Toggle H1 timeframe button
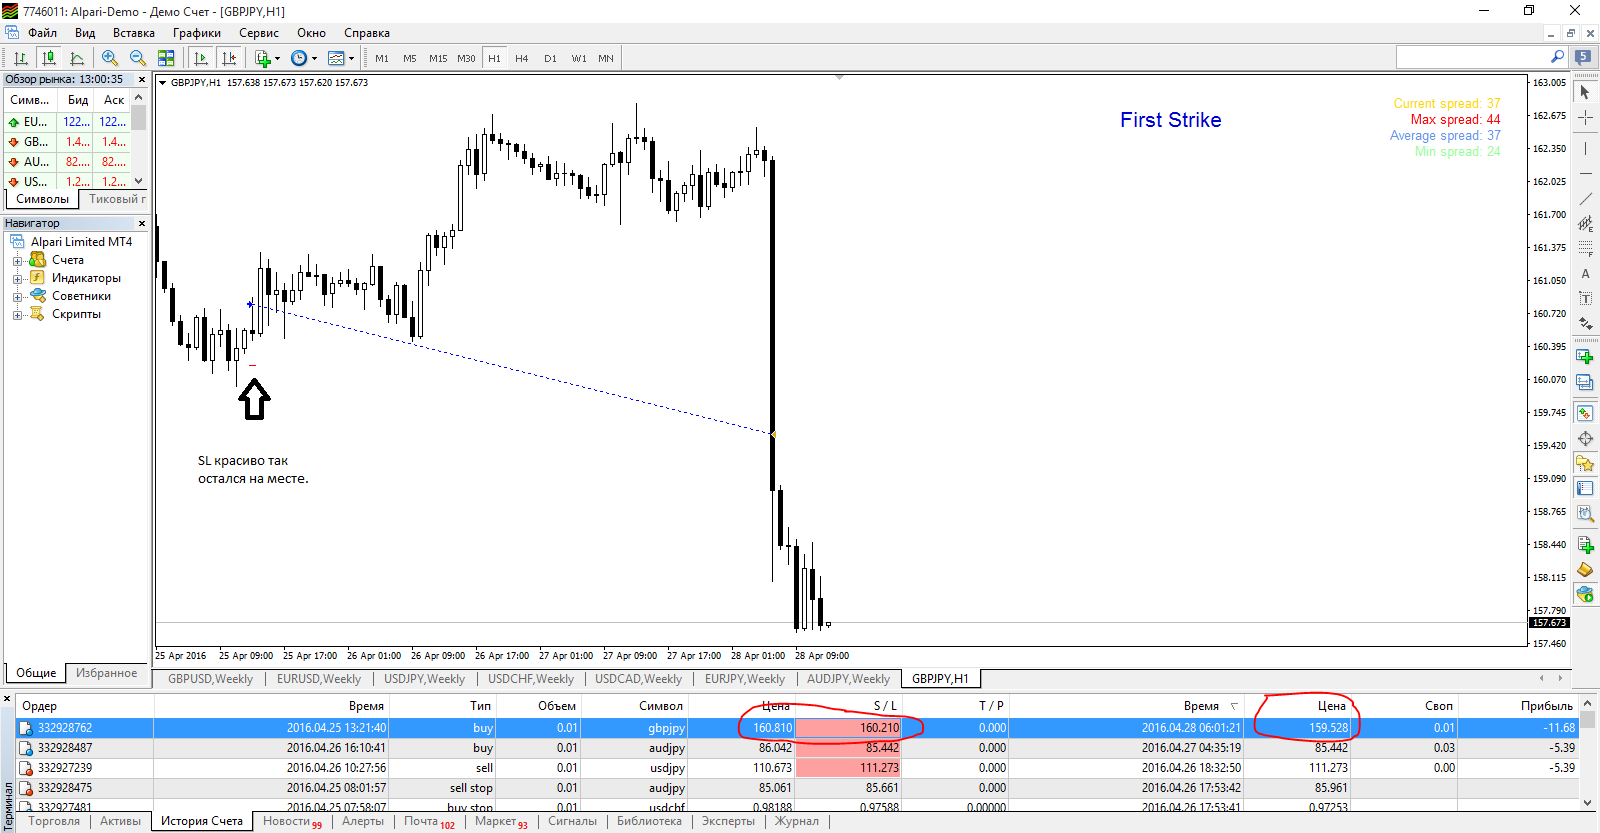 point(494,58)
